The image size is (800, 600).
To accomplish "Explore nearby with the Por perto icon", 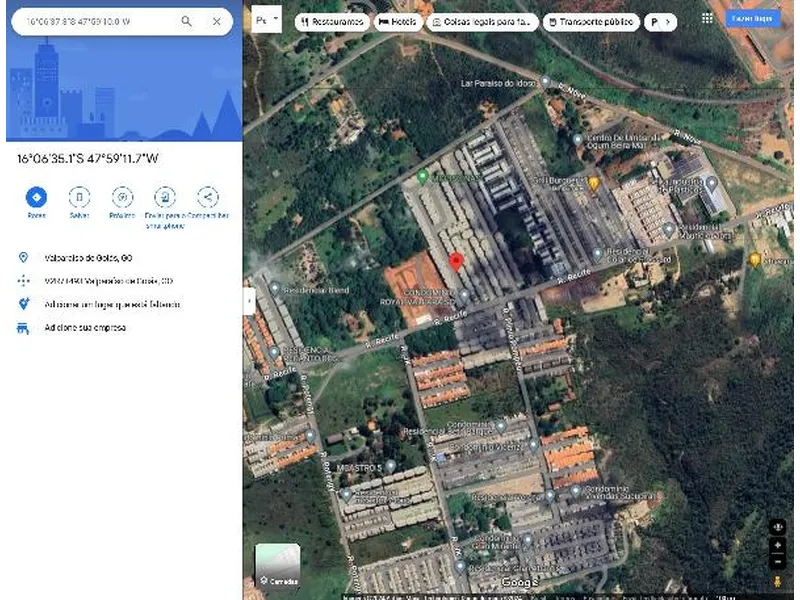I will 123,197.
